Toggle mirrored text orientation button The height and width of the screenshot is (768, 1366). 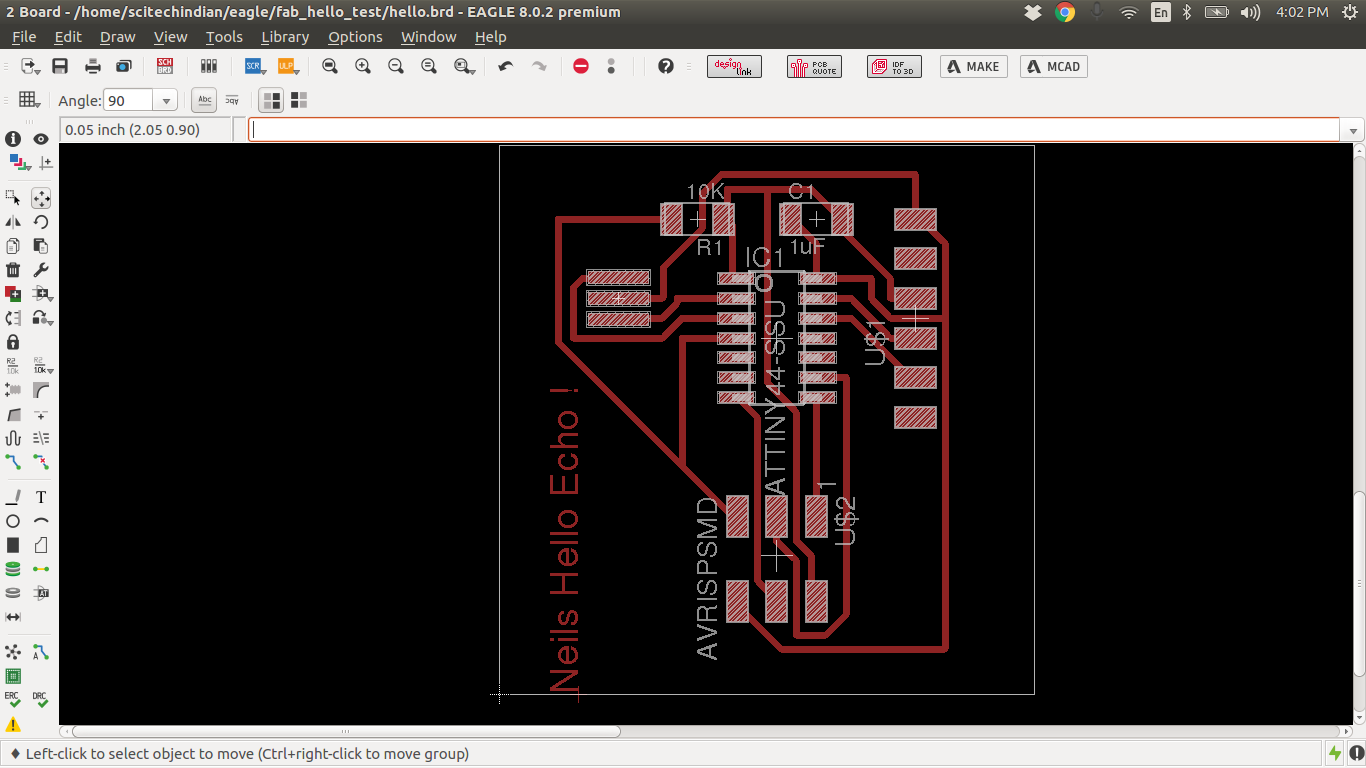[232, 100]
